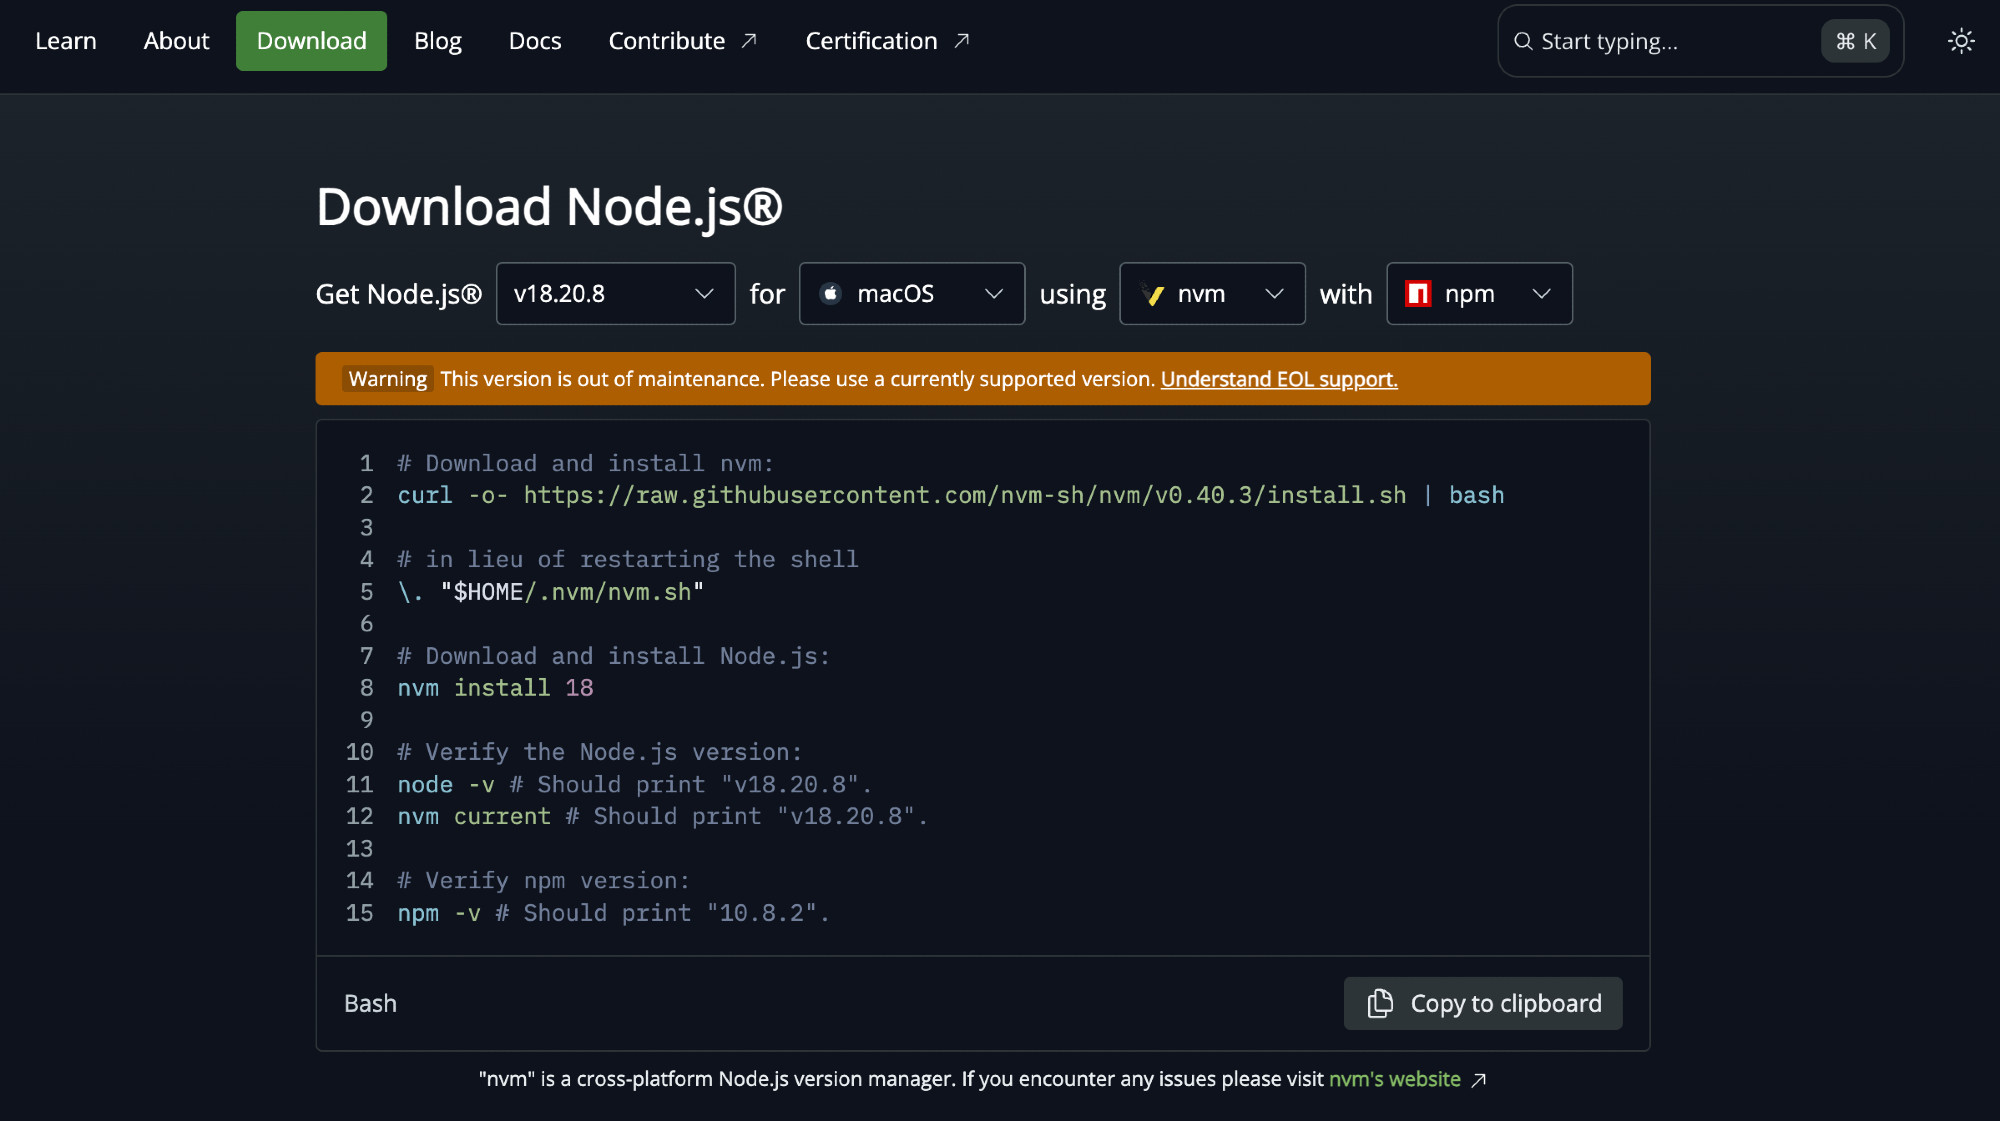Click the copy icon beside Copy to clipboard

click(x=1380, y=1003)
